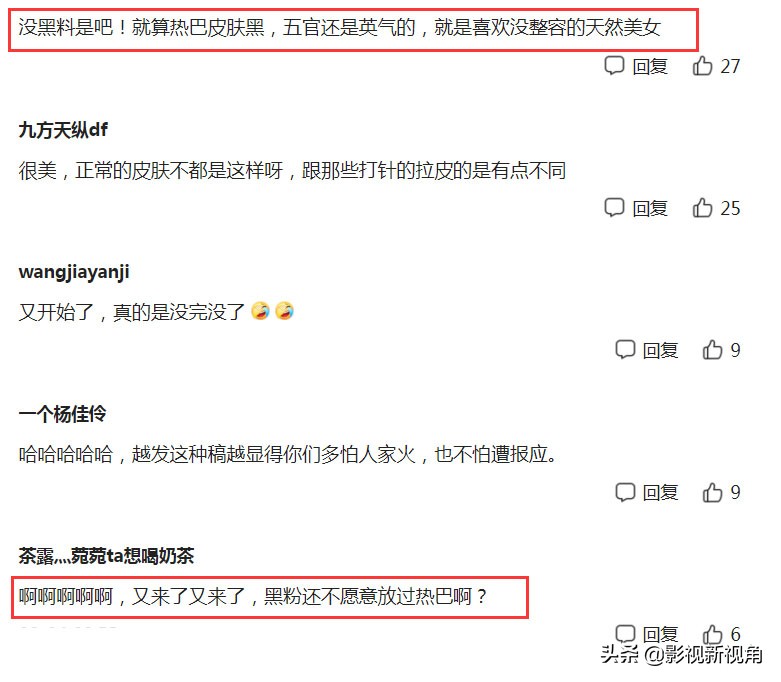Click the thumbs-up icon showing 27 likes
The width and height of the screenshot is (781, 682).
click(x=702, y=66)
